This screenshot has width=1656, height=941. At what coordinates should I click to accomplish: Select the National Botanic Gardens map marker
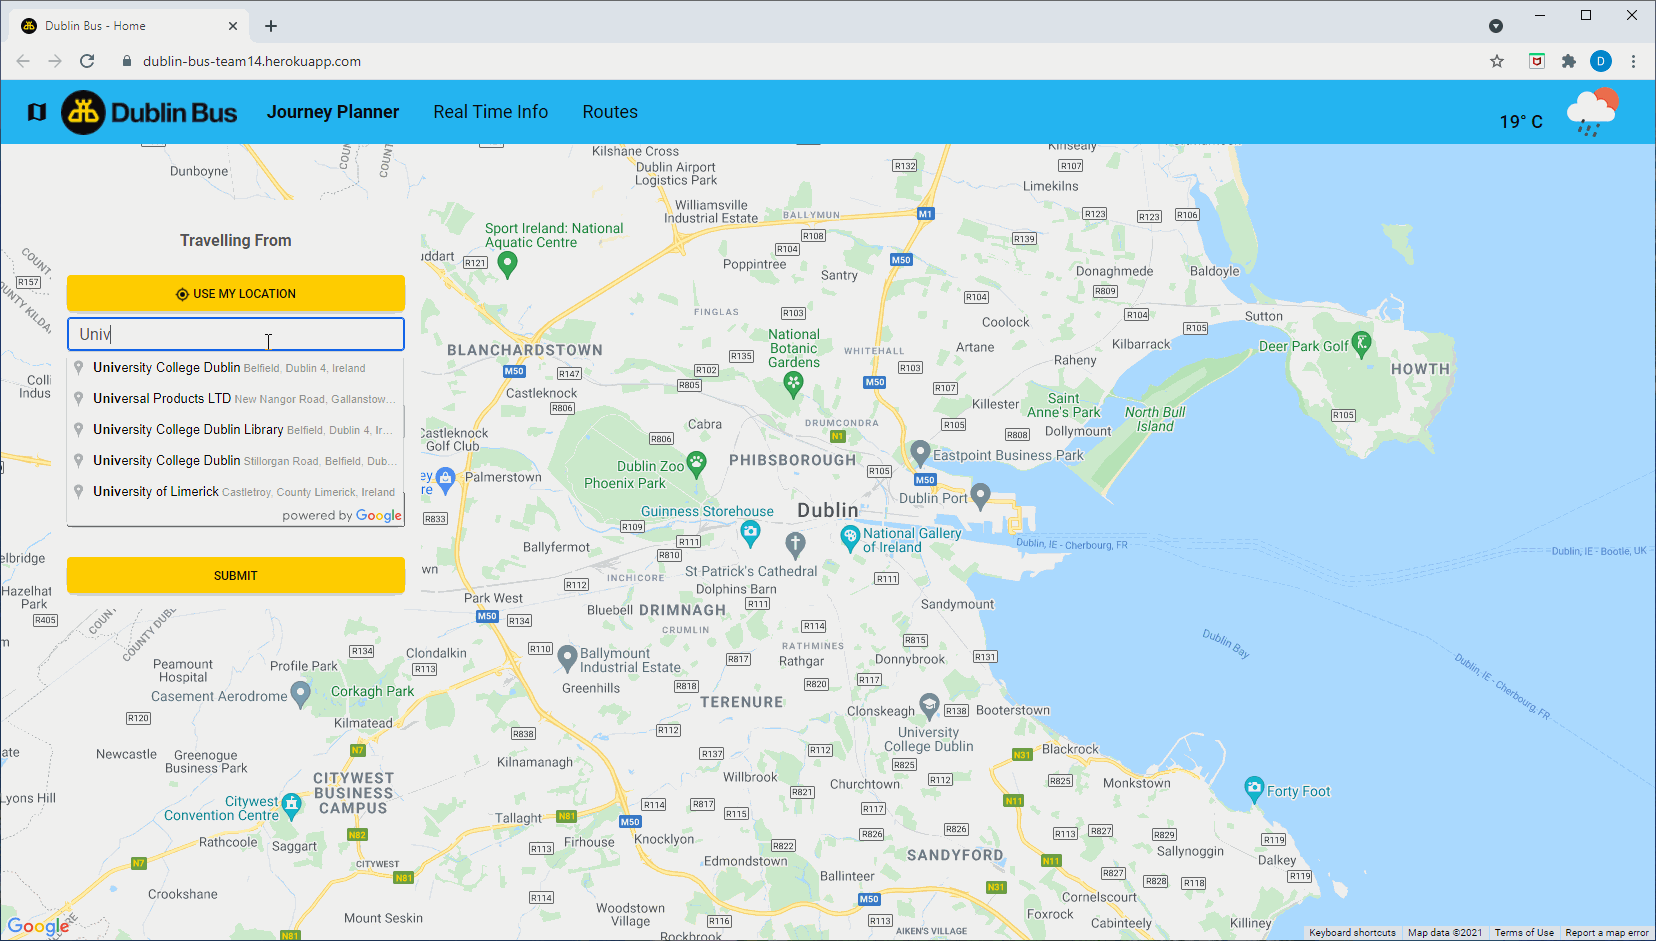(793, 385)
